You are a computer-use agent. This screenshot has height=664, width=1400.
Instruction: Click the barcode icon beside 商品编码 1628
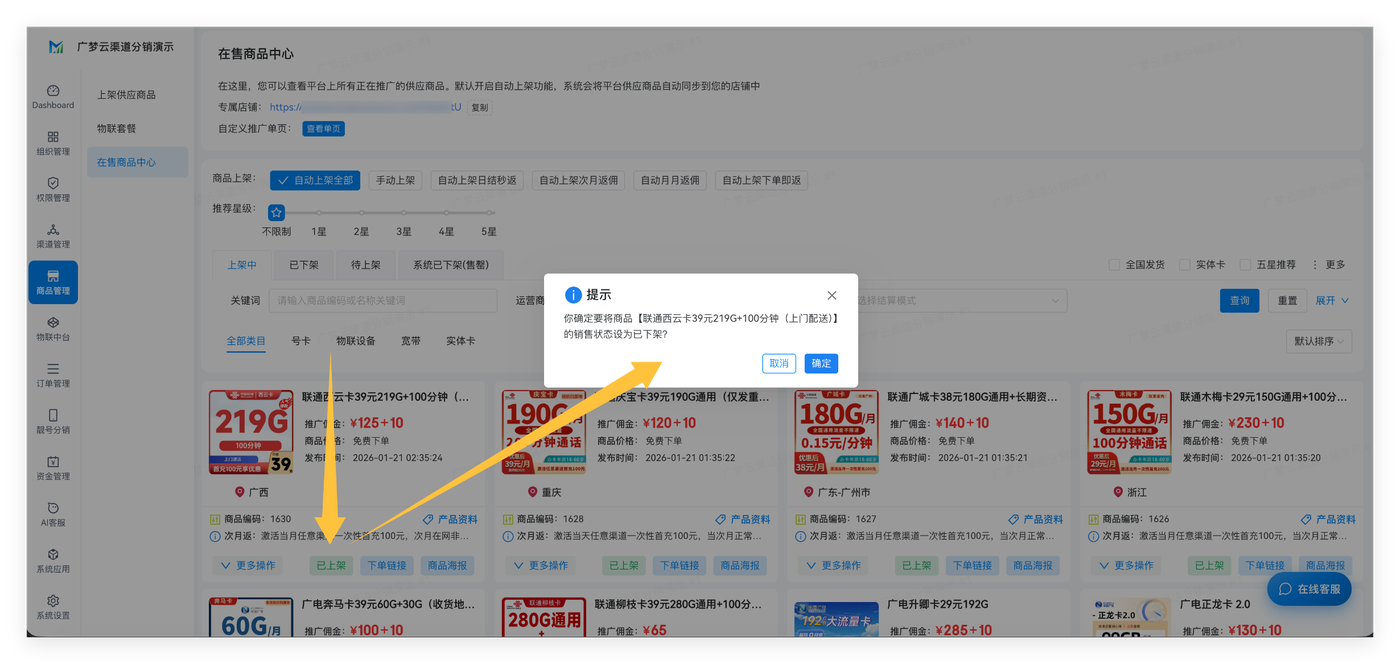[x=508, y=520]
